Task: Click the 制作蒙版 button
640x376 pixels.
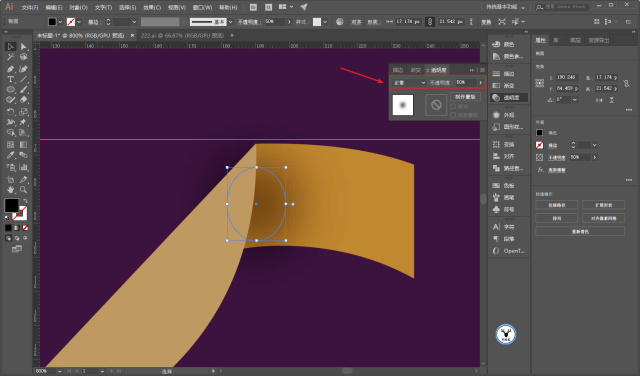Action: tap(465, 97)
